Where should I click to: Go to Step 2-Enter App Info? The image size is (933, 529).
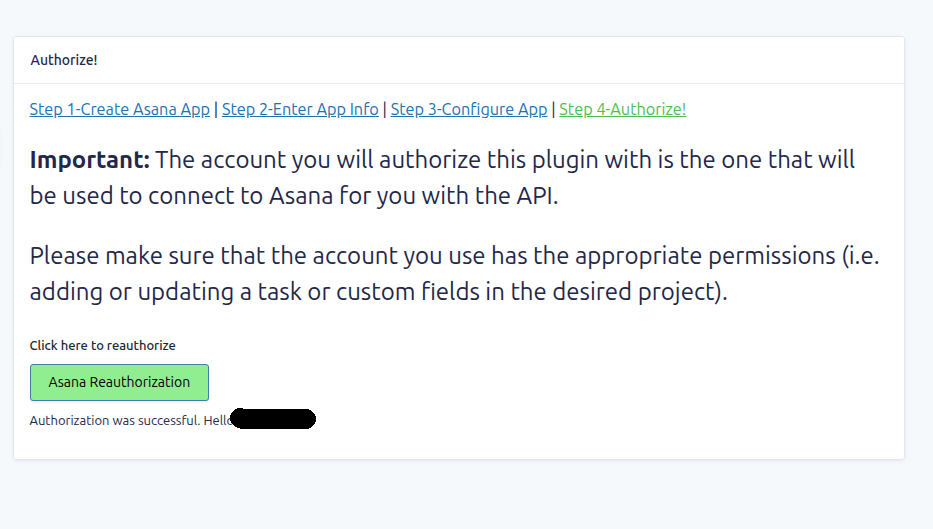300,109
